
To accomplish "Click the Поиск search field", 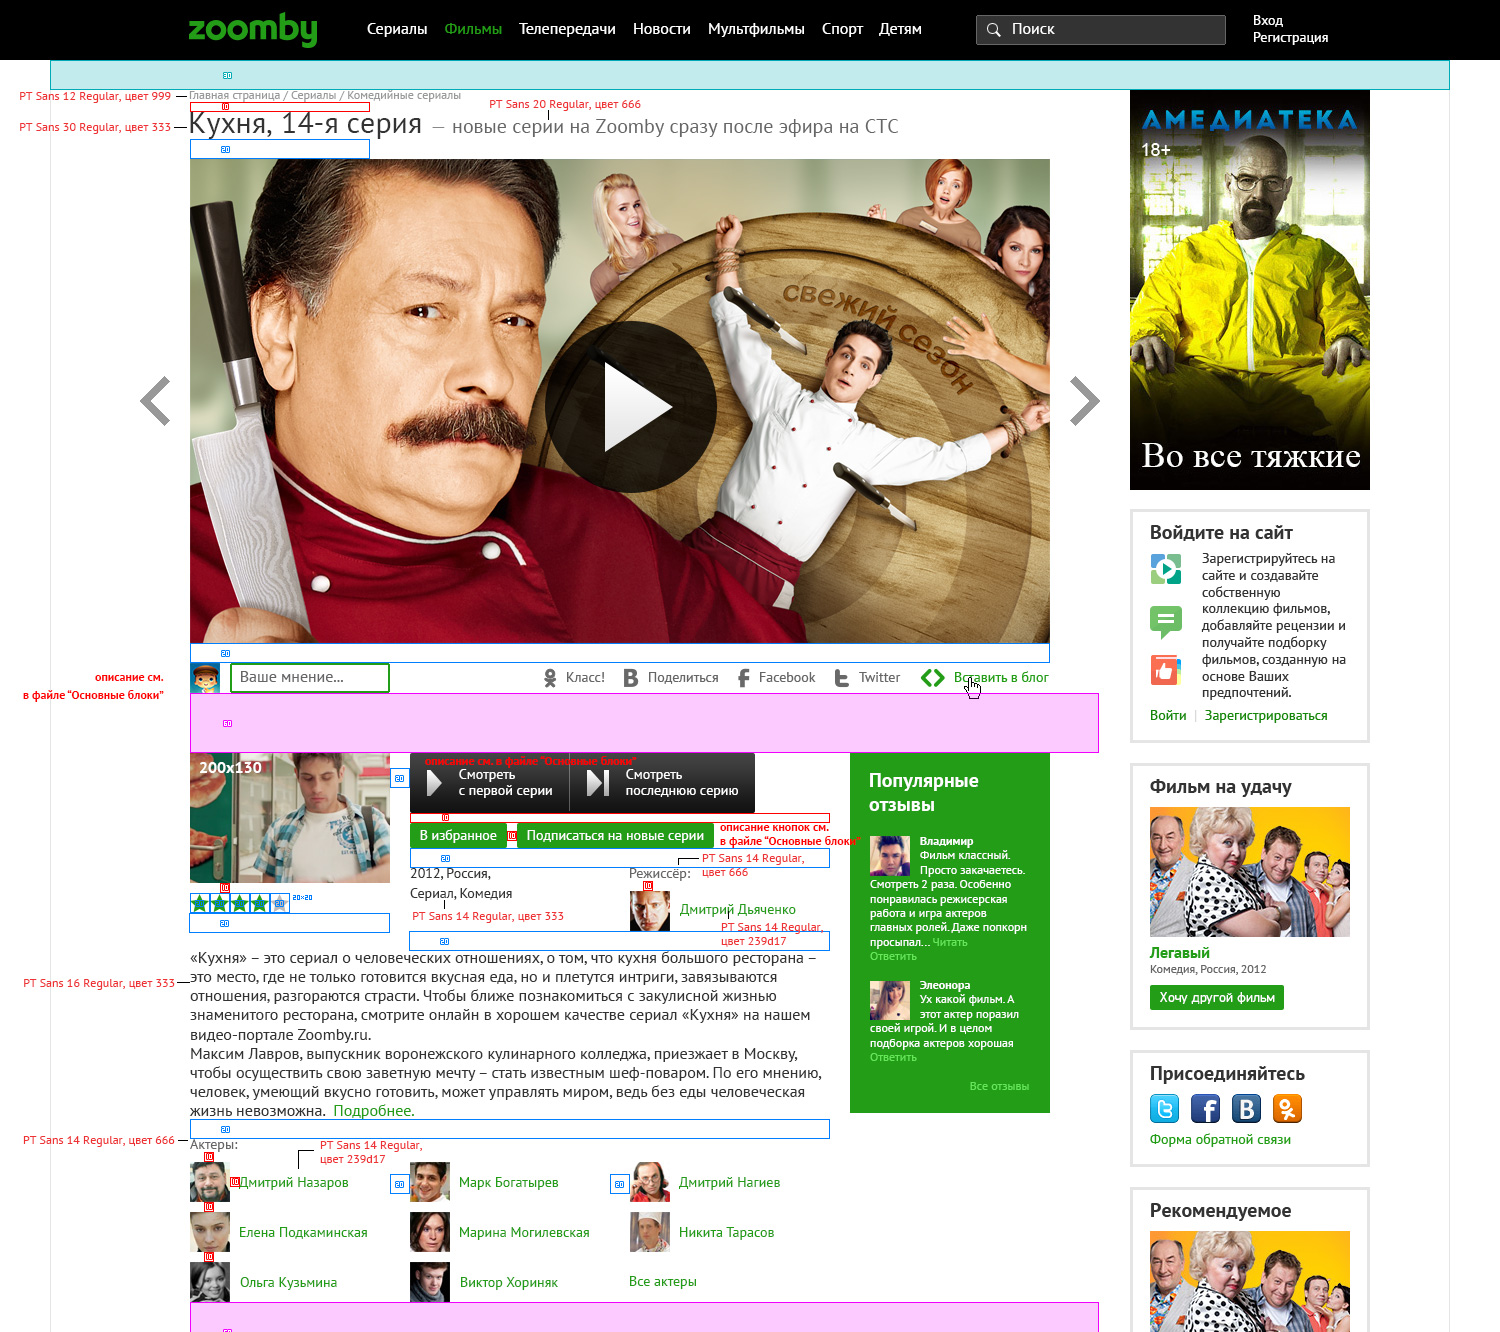I will 1101,30.
